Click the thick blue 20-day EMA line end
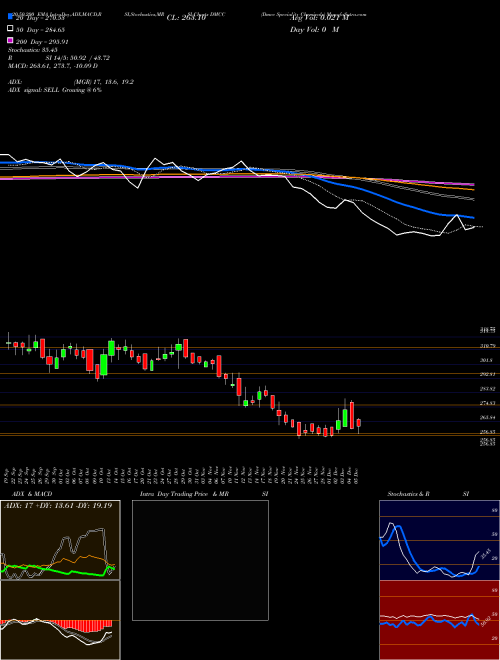500x660 pixels. coord(473,218)
